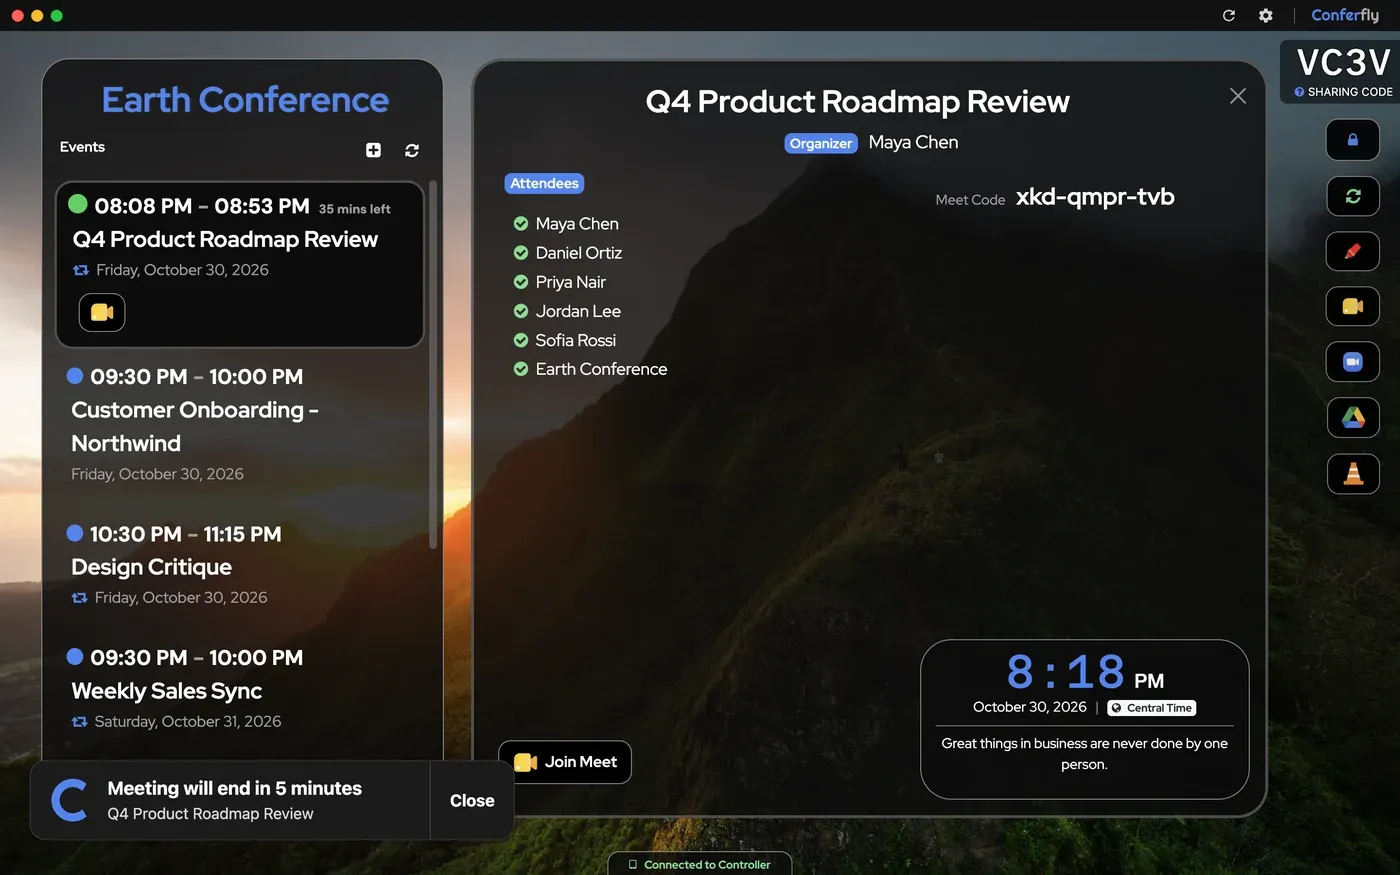Screen dimensions: 1400x875
Task: Open the VLC cone icon in sidebar
Action: click(x=1353, y=473)
